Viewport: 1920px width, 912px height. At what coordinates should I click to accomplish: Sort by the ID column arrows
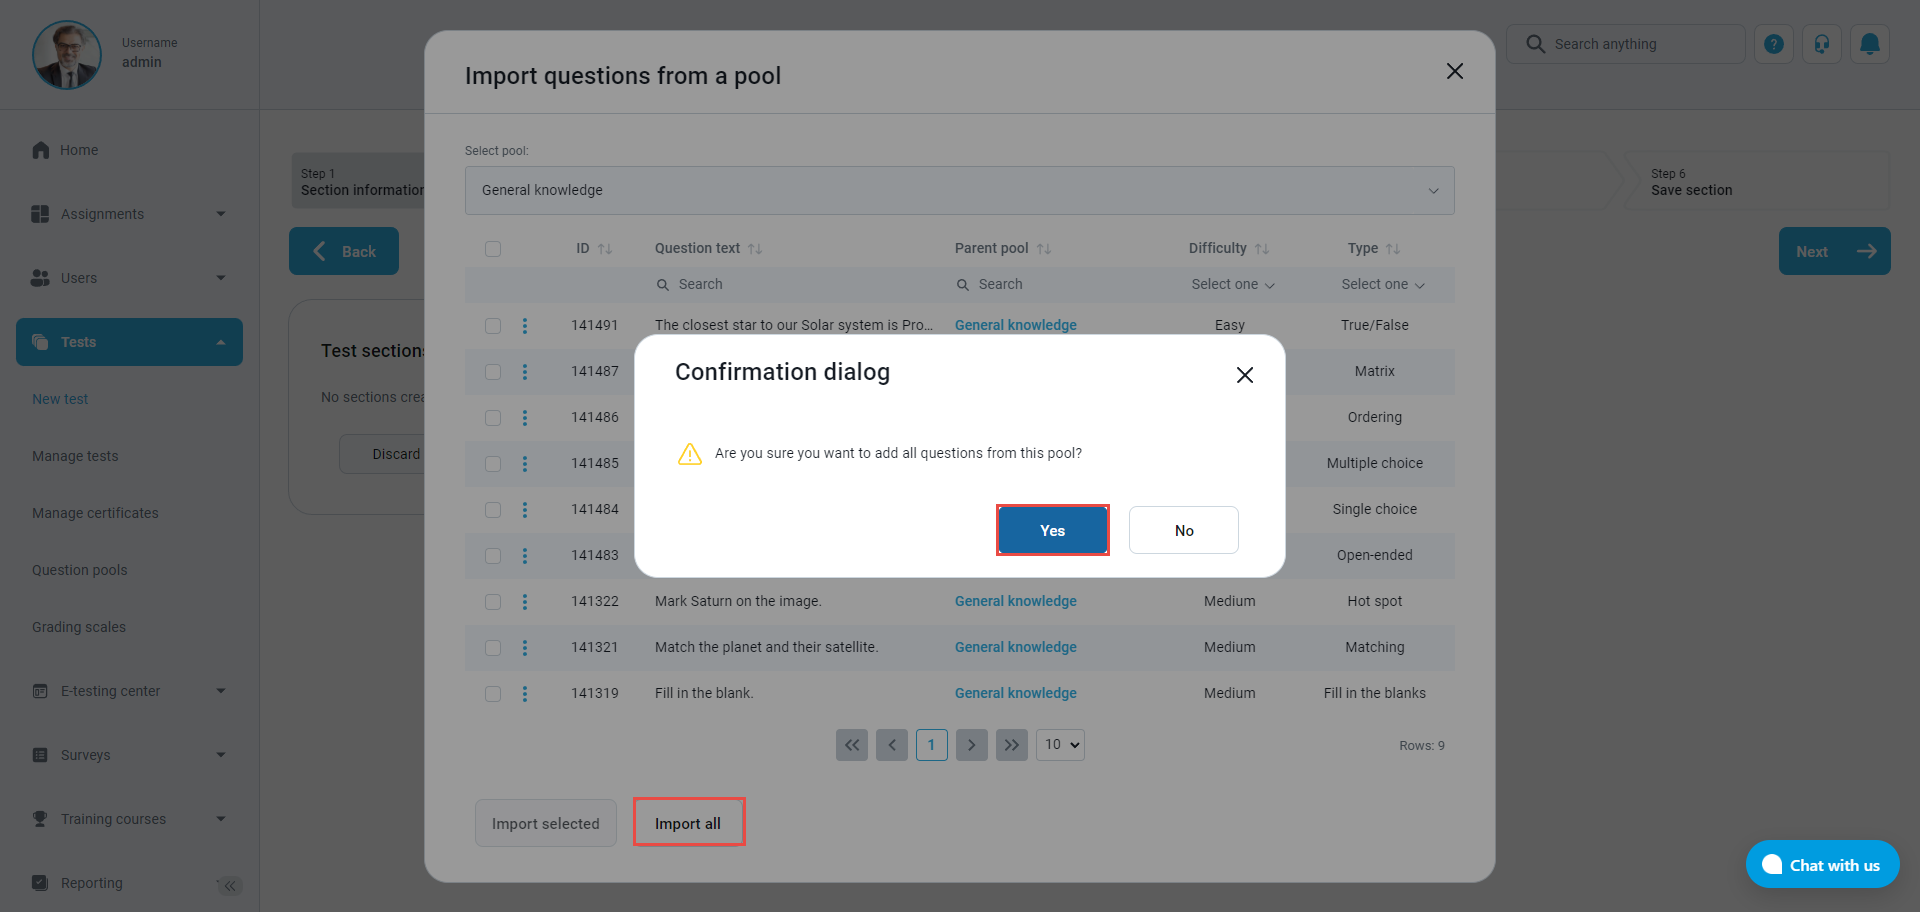tap(605, 249)
